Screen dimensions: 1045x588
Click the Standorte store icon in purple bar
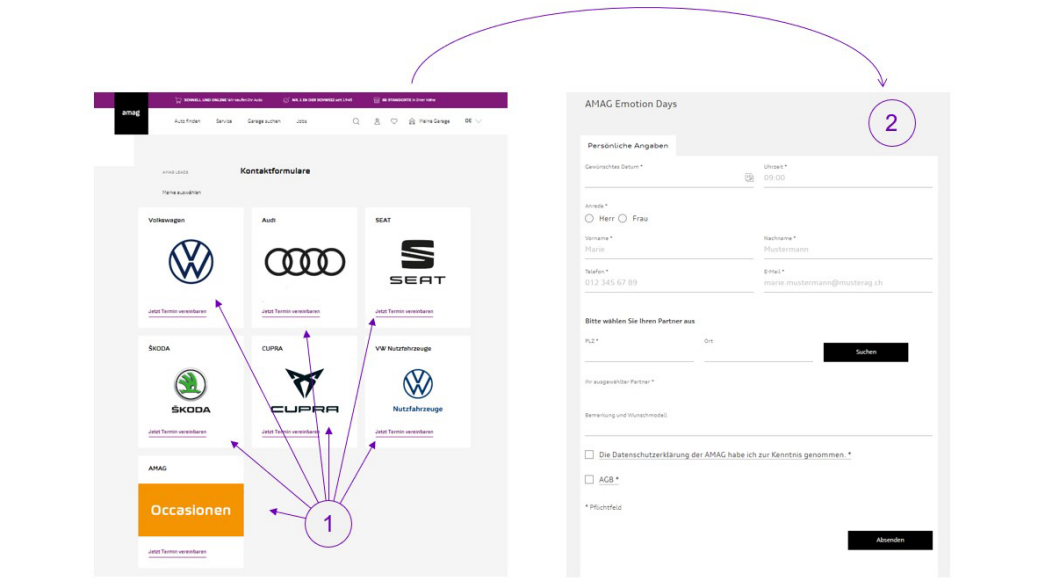point(377,100)
